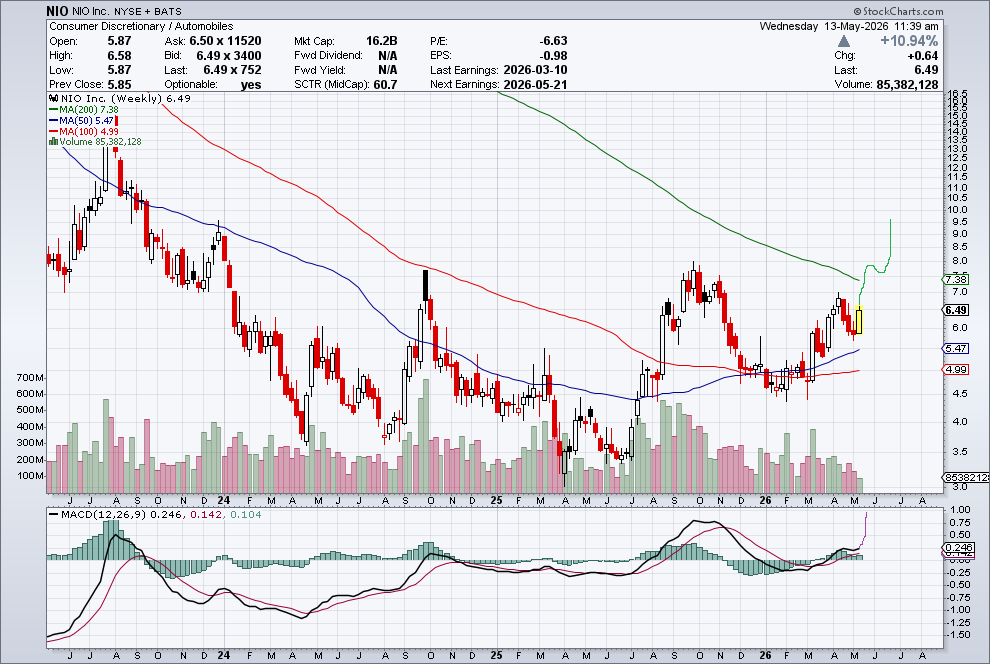Click the Last quote 6.49 x 752
990x664 pixels.
coord(232,70)
